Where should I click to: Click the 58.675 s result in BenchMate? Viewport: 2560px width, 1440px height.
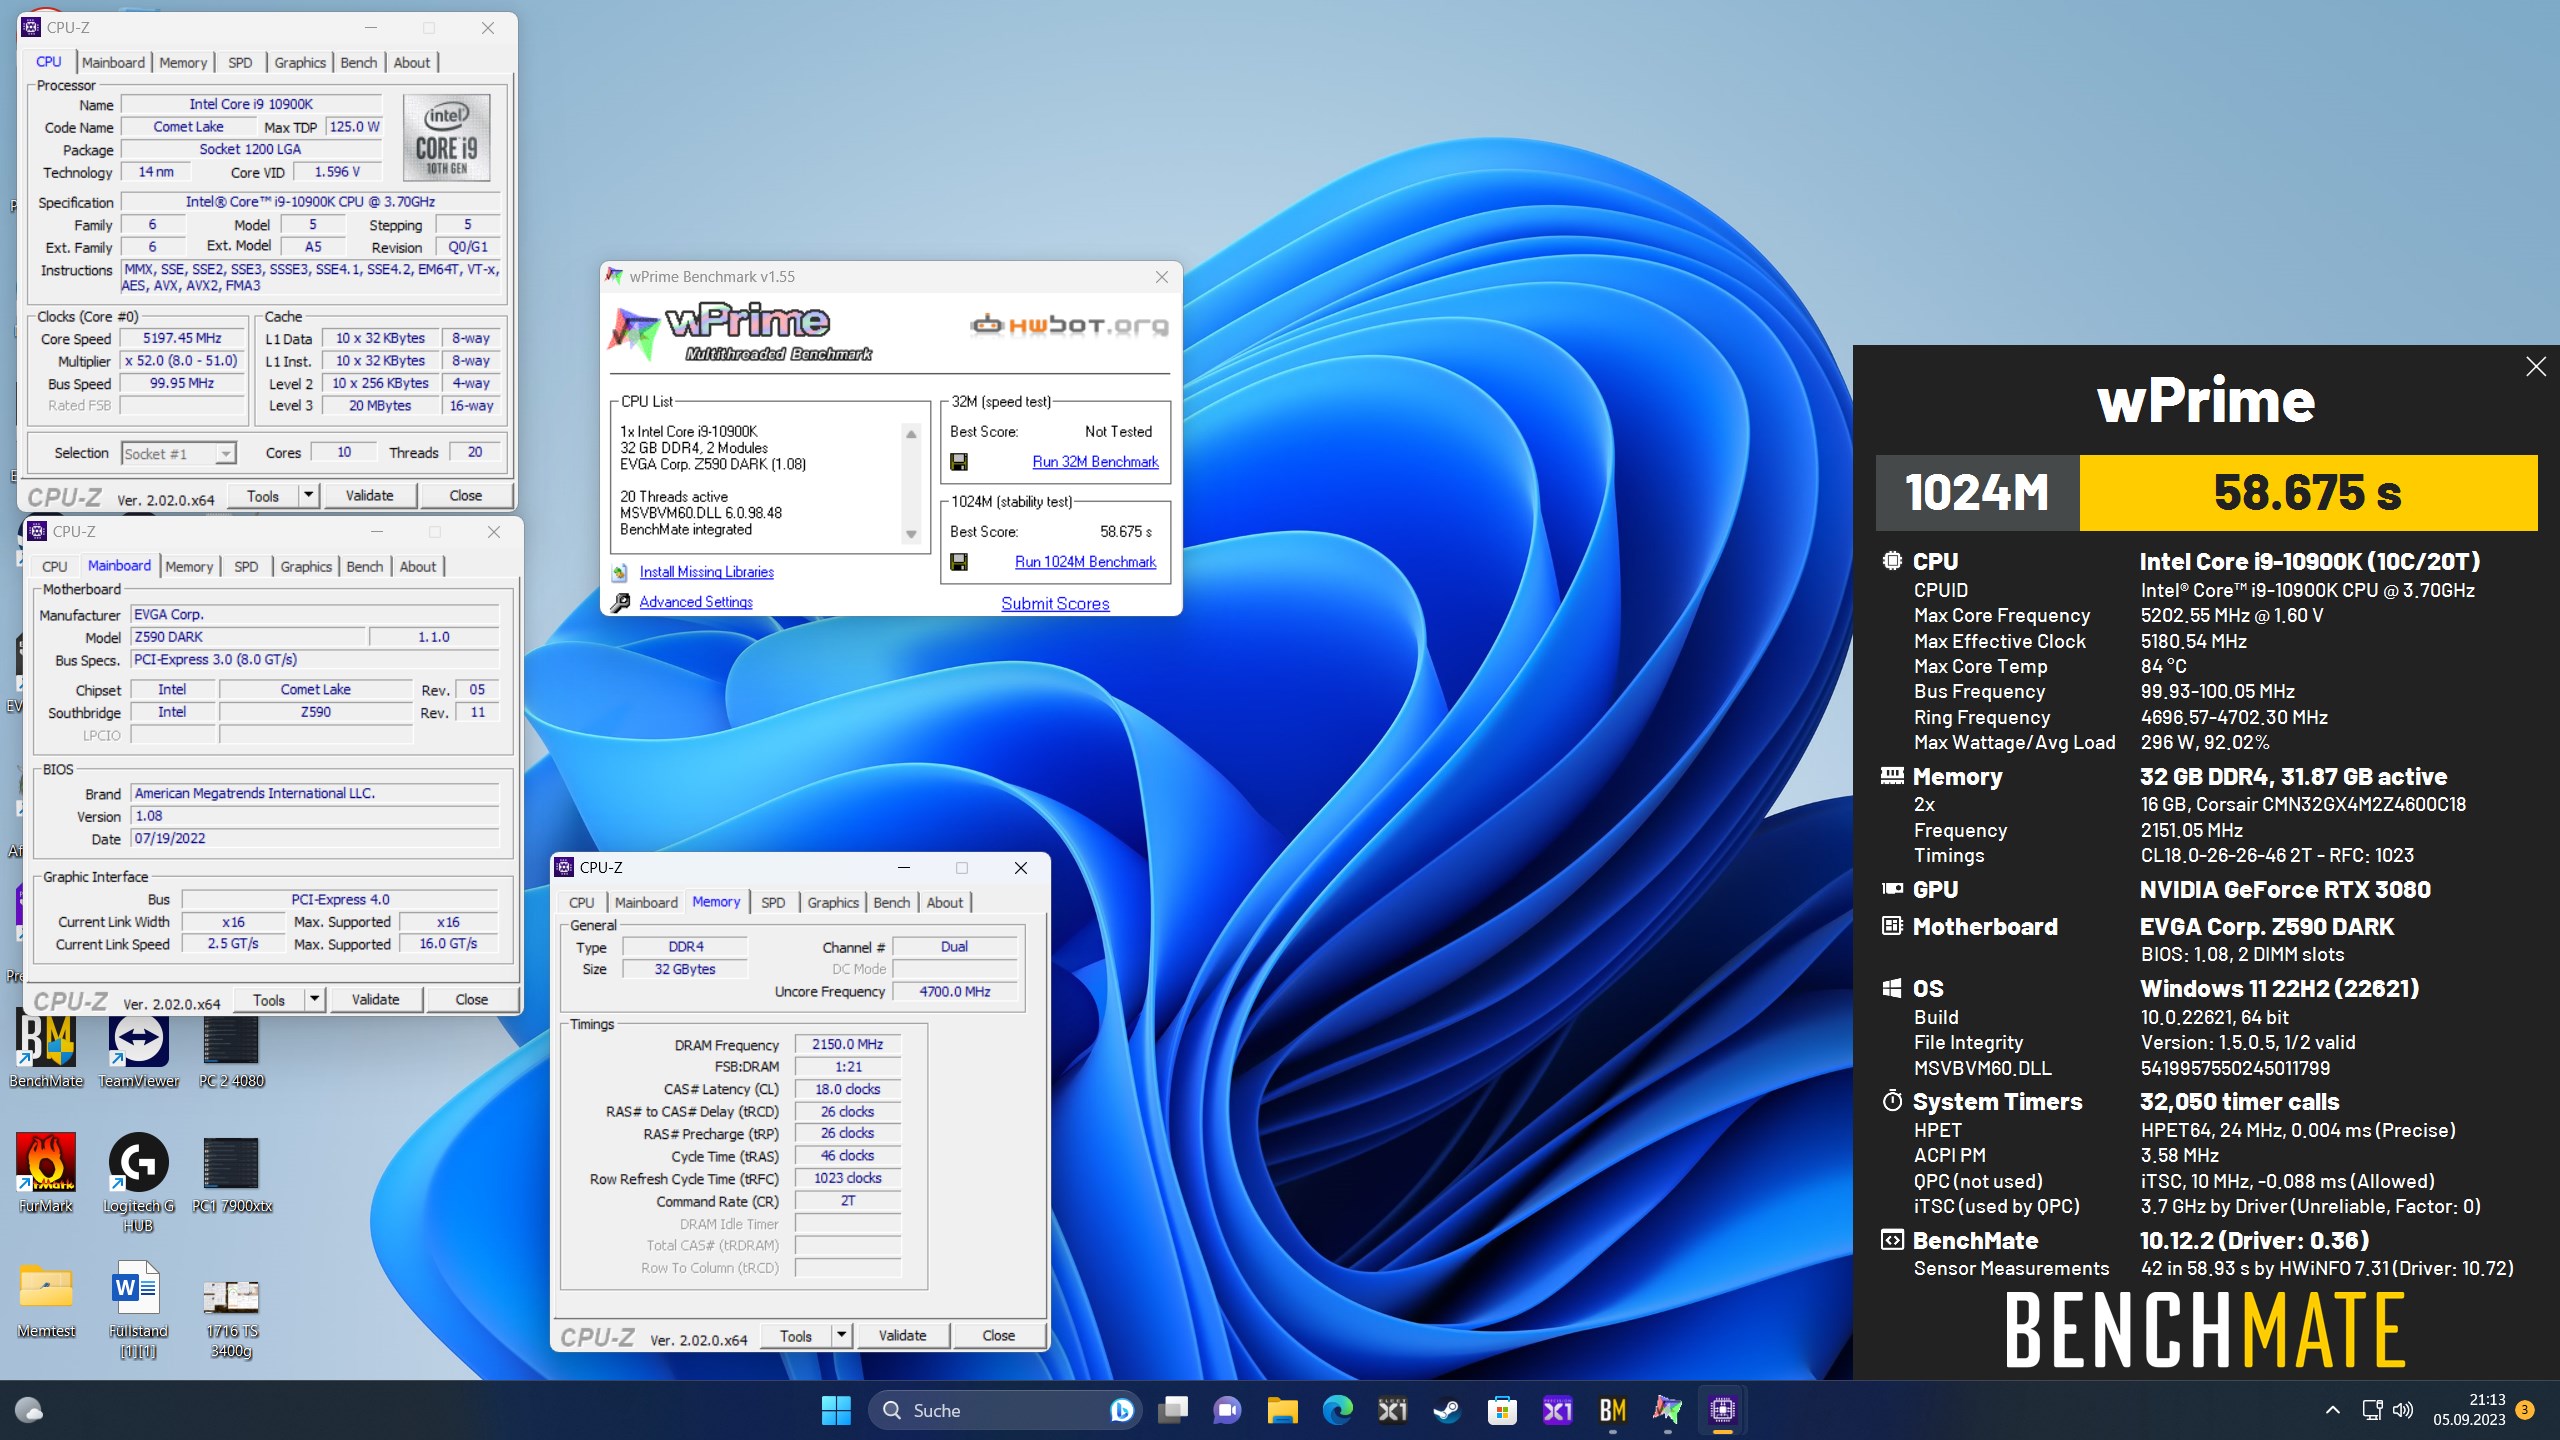[2308, 493]
